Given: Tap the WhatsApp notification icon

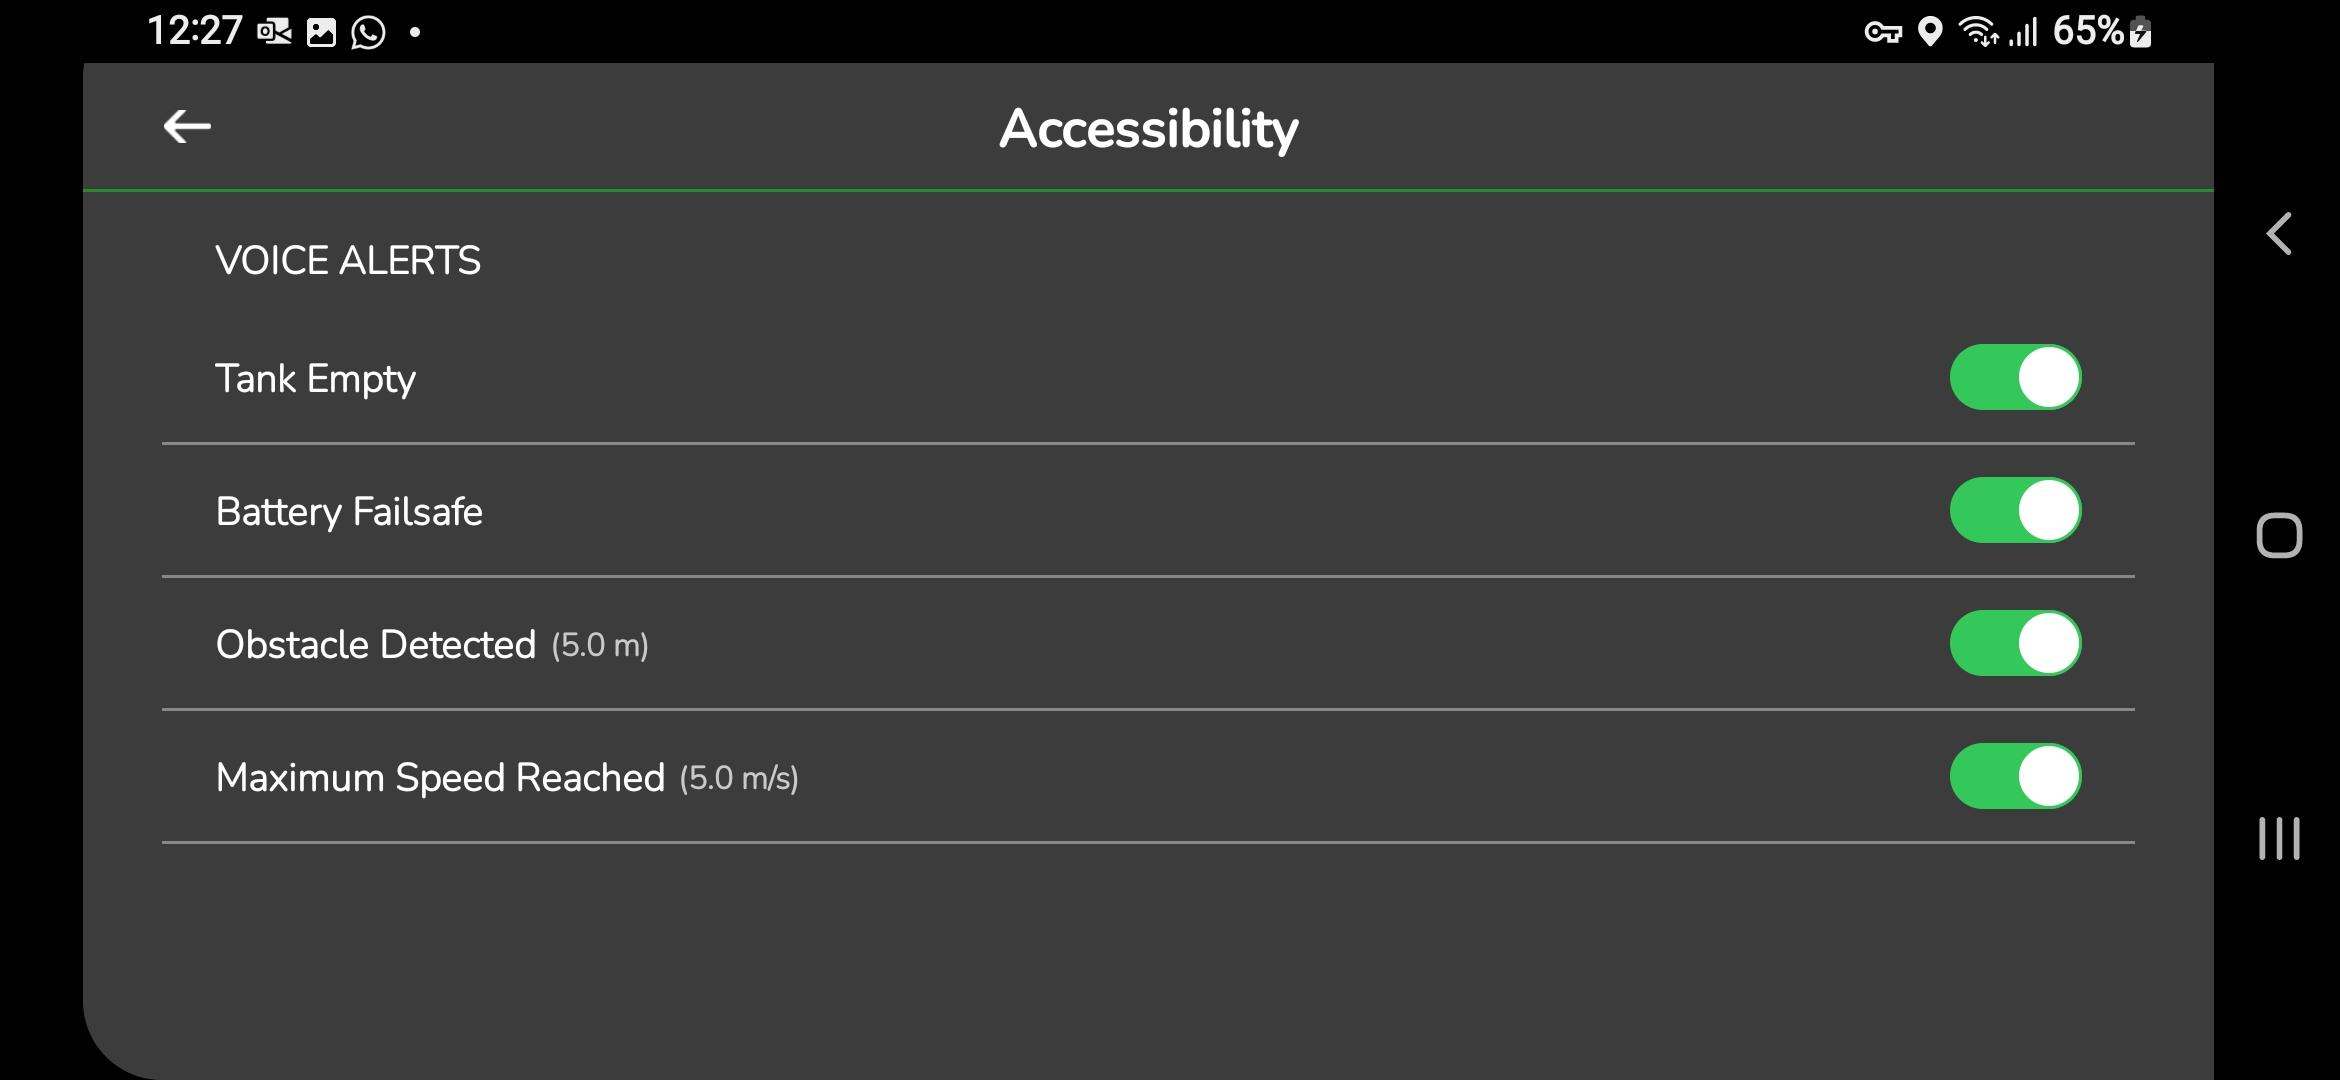Looking at the screenshot, I should [x=368, y=33].
